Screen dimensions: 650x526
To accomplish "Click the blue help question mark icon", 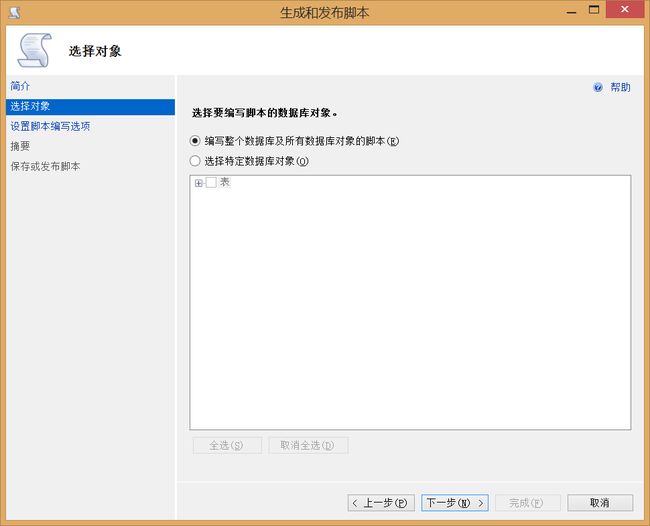I will coord(598,87).
